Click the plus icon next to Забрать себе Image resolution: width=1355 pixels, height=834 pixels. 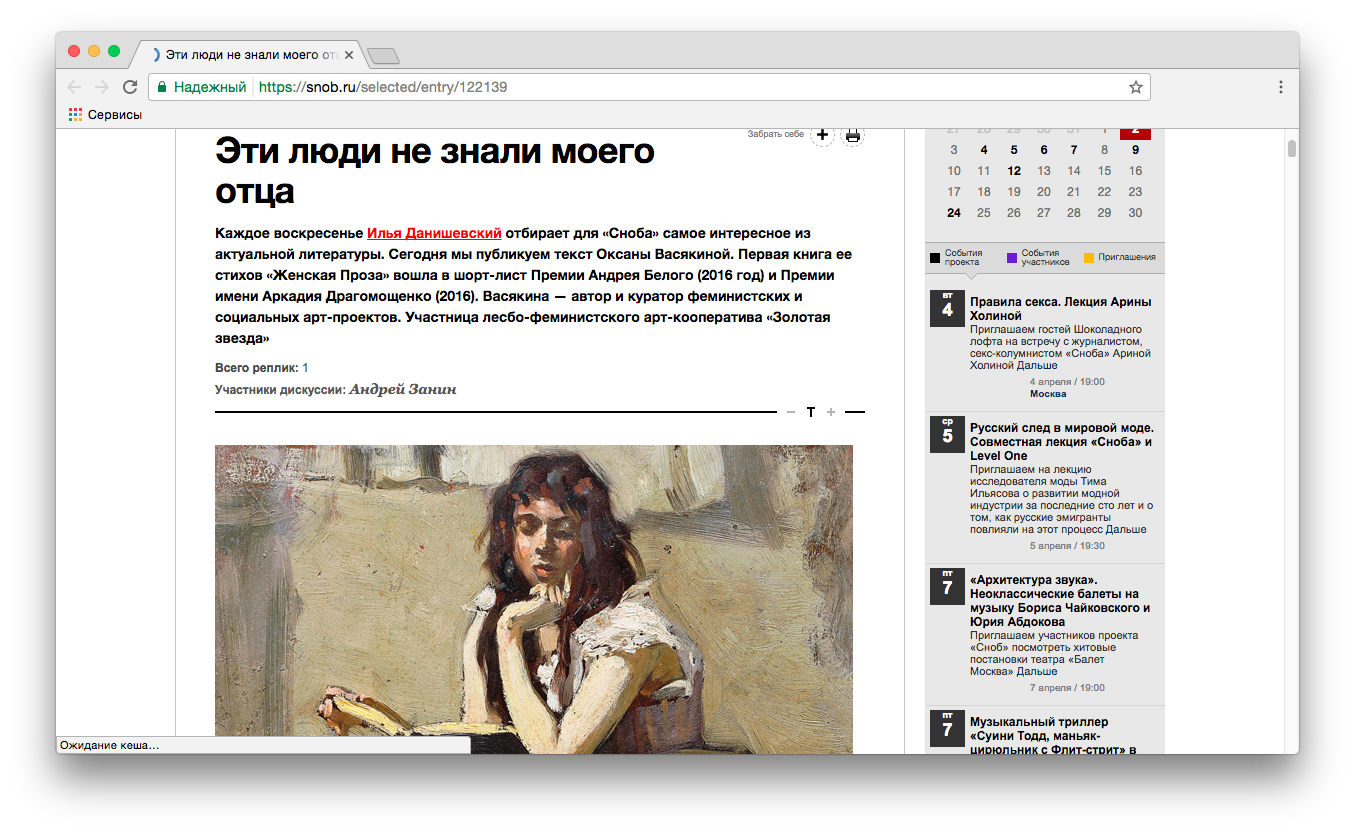pos(821,135)
